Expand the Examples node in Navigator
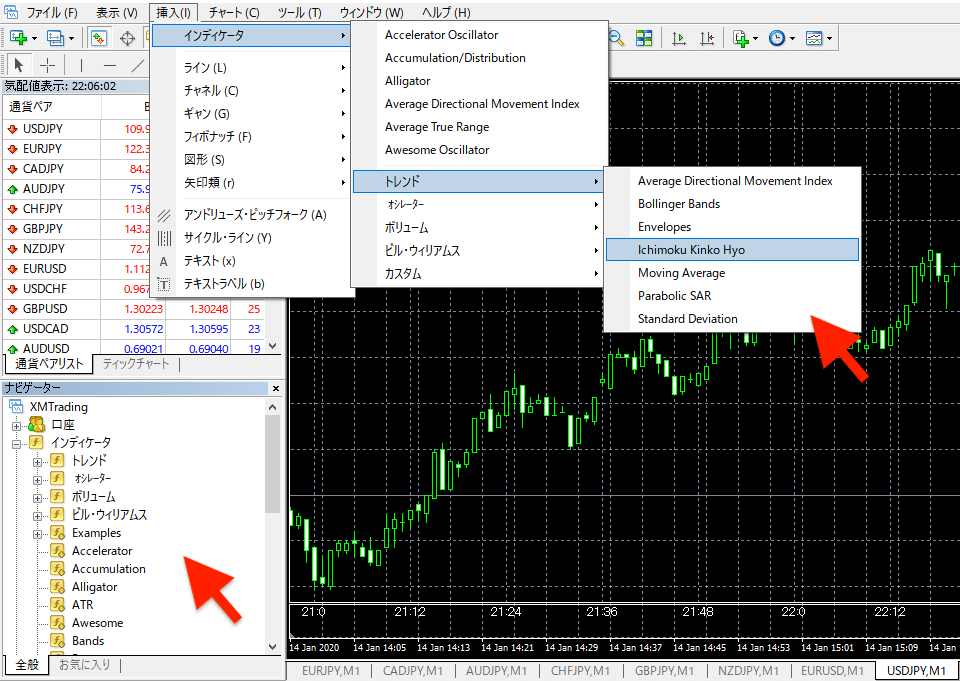Image resolution: width=960 pixels, height=681 pixels. pos(37,533)
